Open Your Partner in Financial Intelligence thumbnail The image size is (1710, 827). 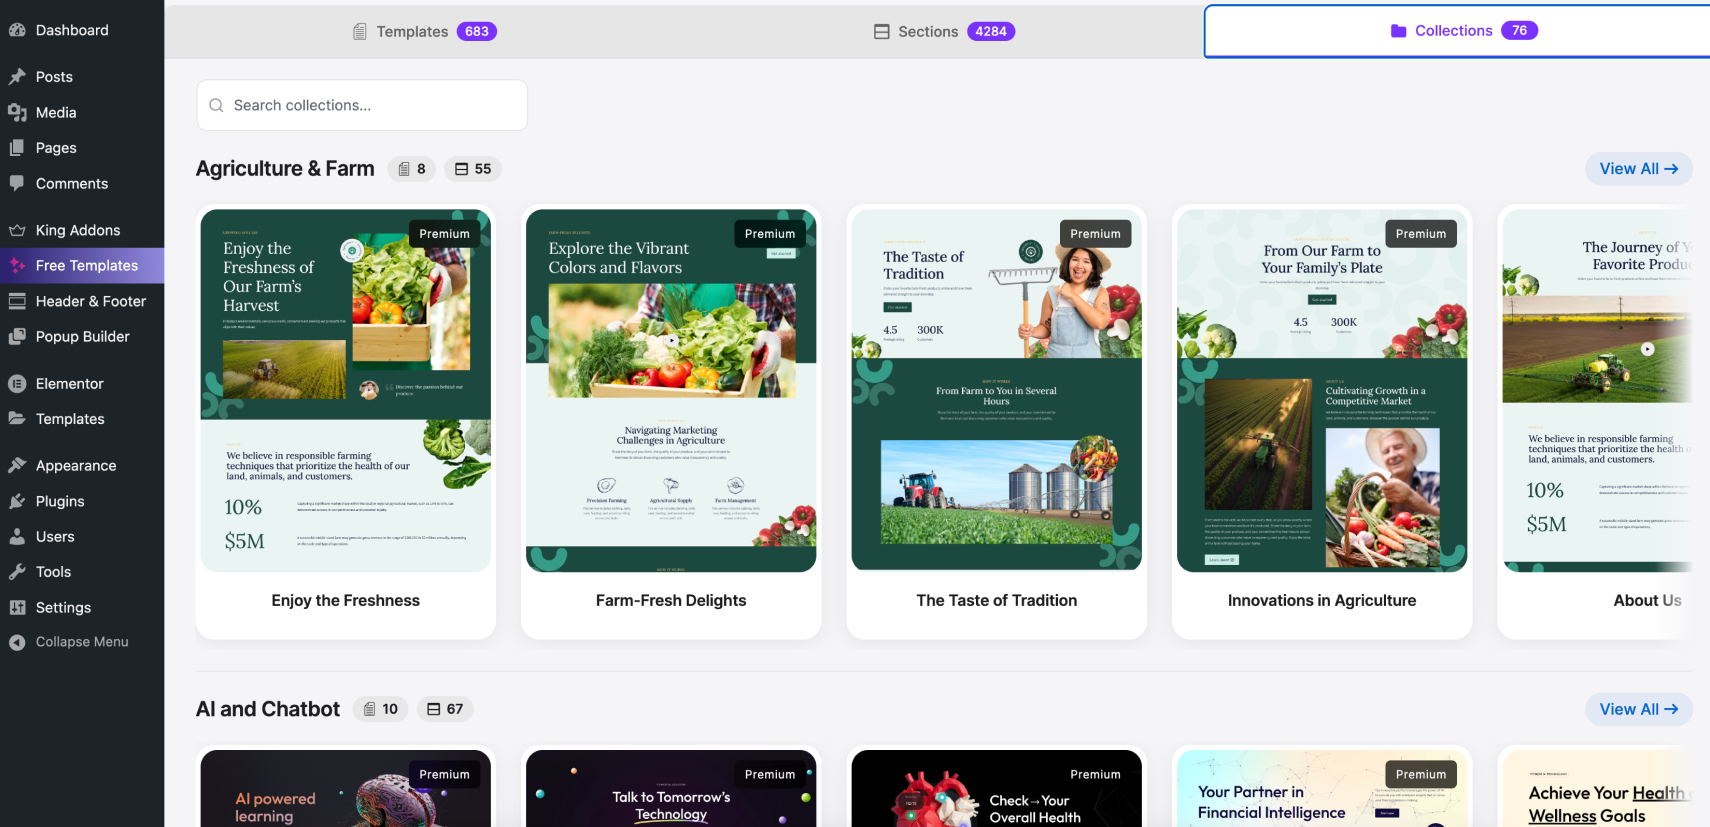[x=1322, y=788]
